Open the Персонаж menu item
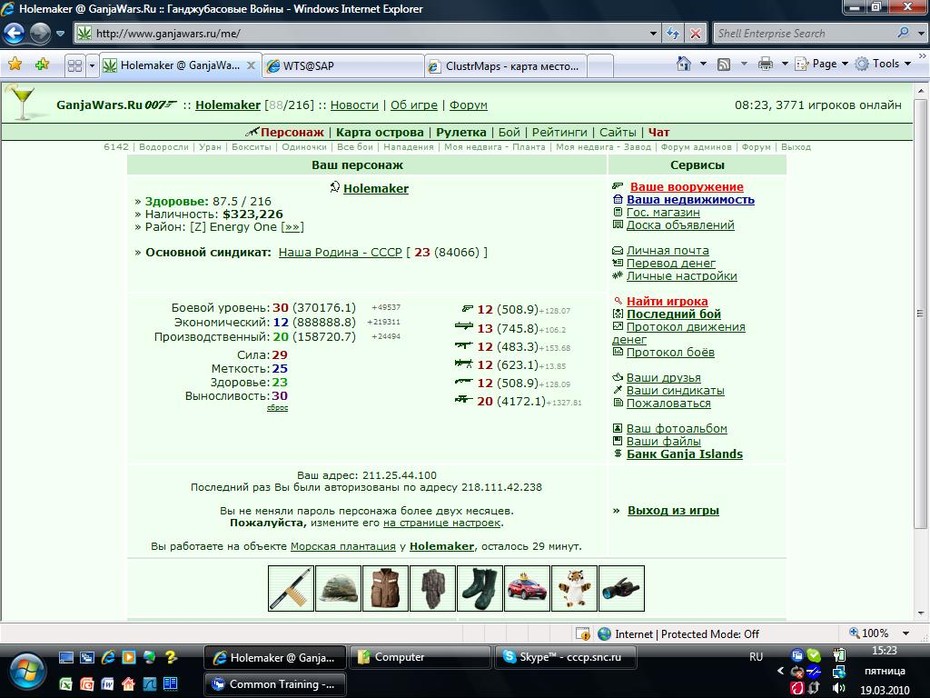 coord(292,132)
